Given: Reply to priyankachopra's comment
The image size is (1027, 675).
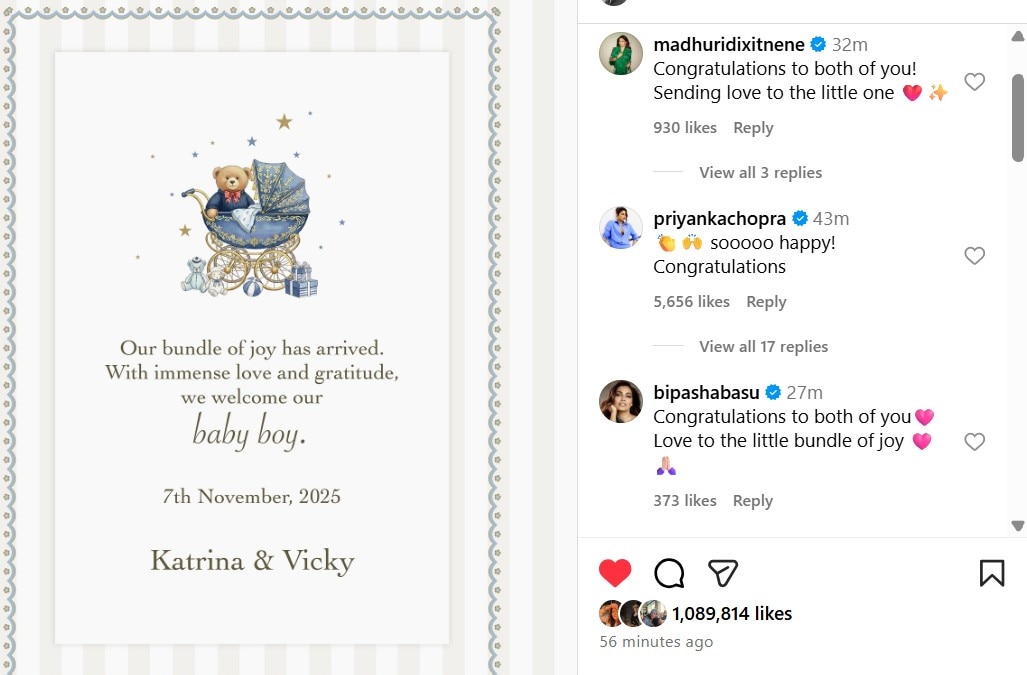Looking at the screenshot, I should [x=766, y=302].
